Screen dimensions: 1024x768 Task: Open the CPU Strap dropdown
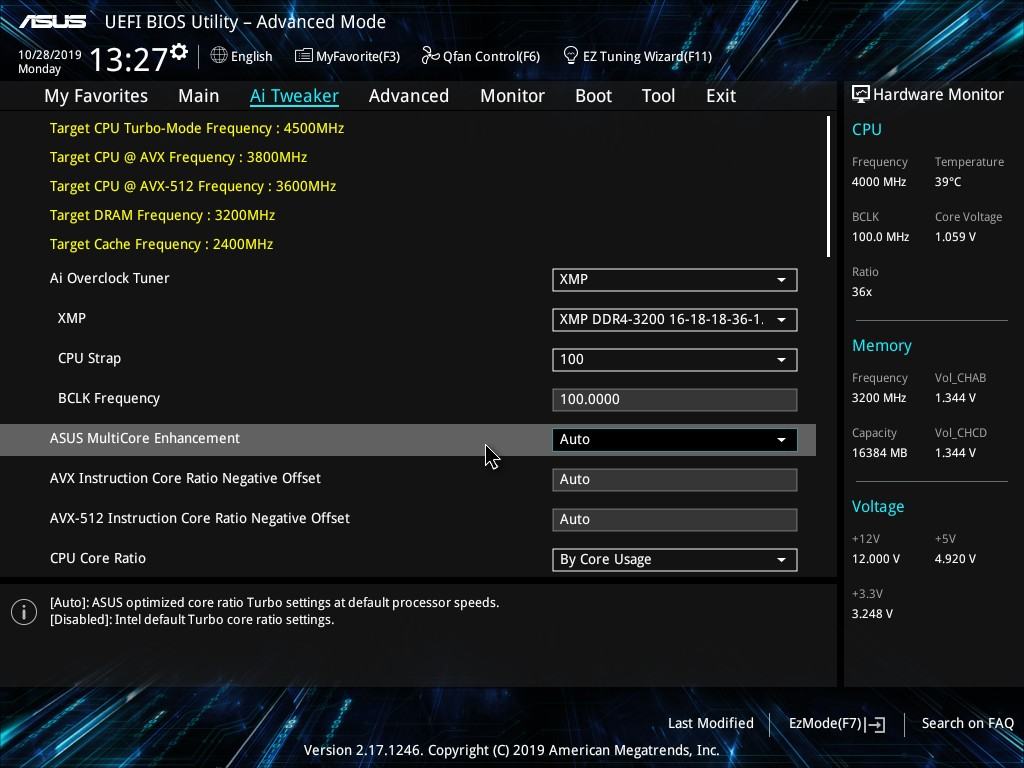click(x=675, y=359)
